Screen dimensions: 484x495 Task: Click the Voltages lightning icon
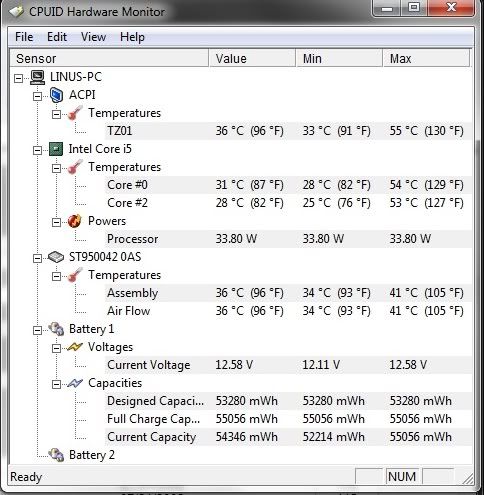pos(75,347)
